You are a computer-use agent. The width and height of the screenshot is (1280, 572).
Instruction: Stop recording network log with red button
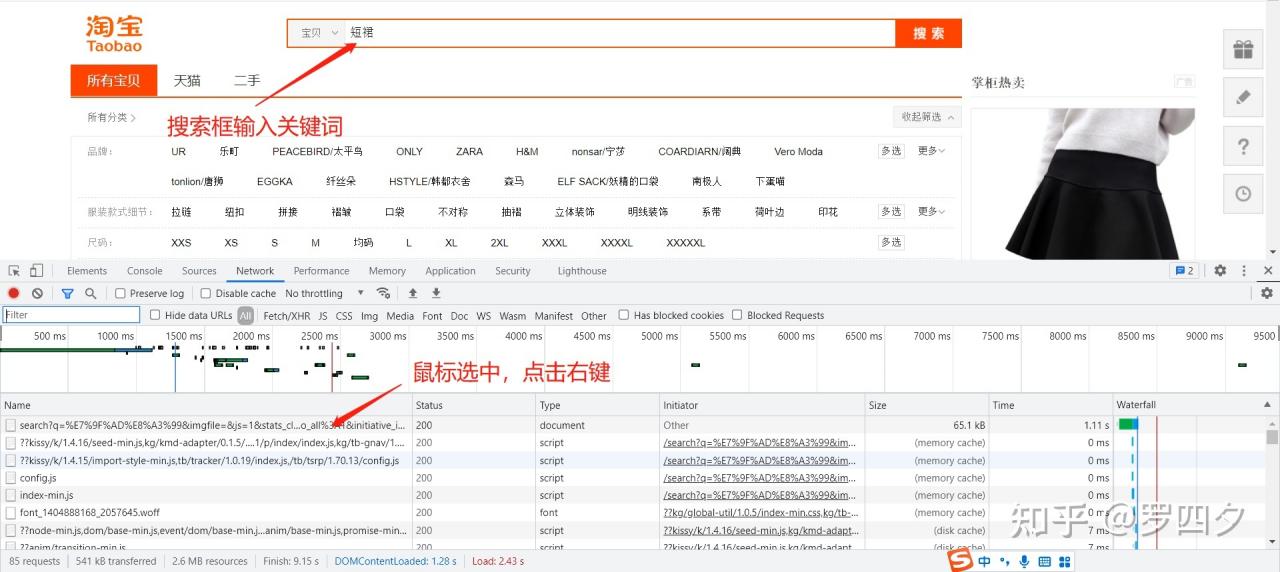click(x=14, y=293)
